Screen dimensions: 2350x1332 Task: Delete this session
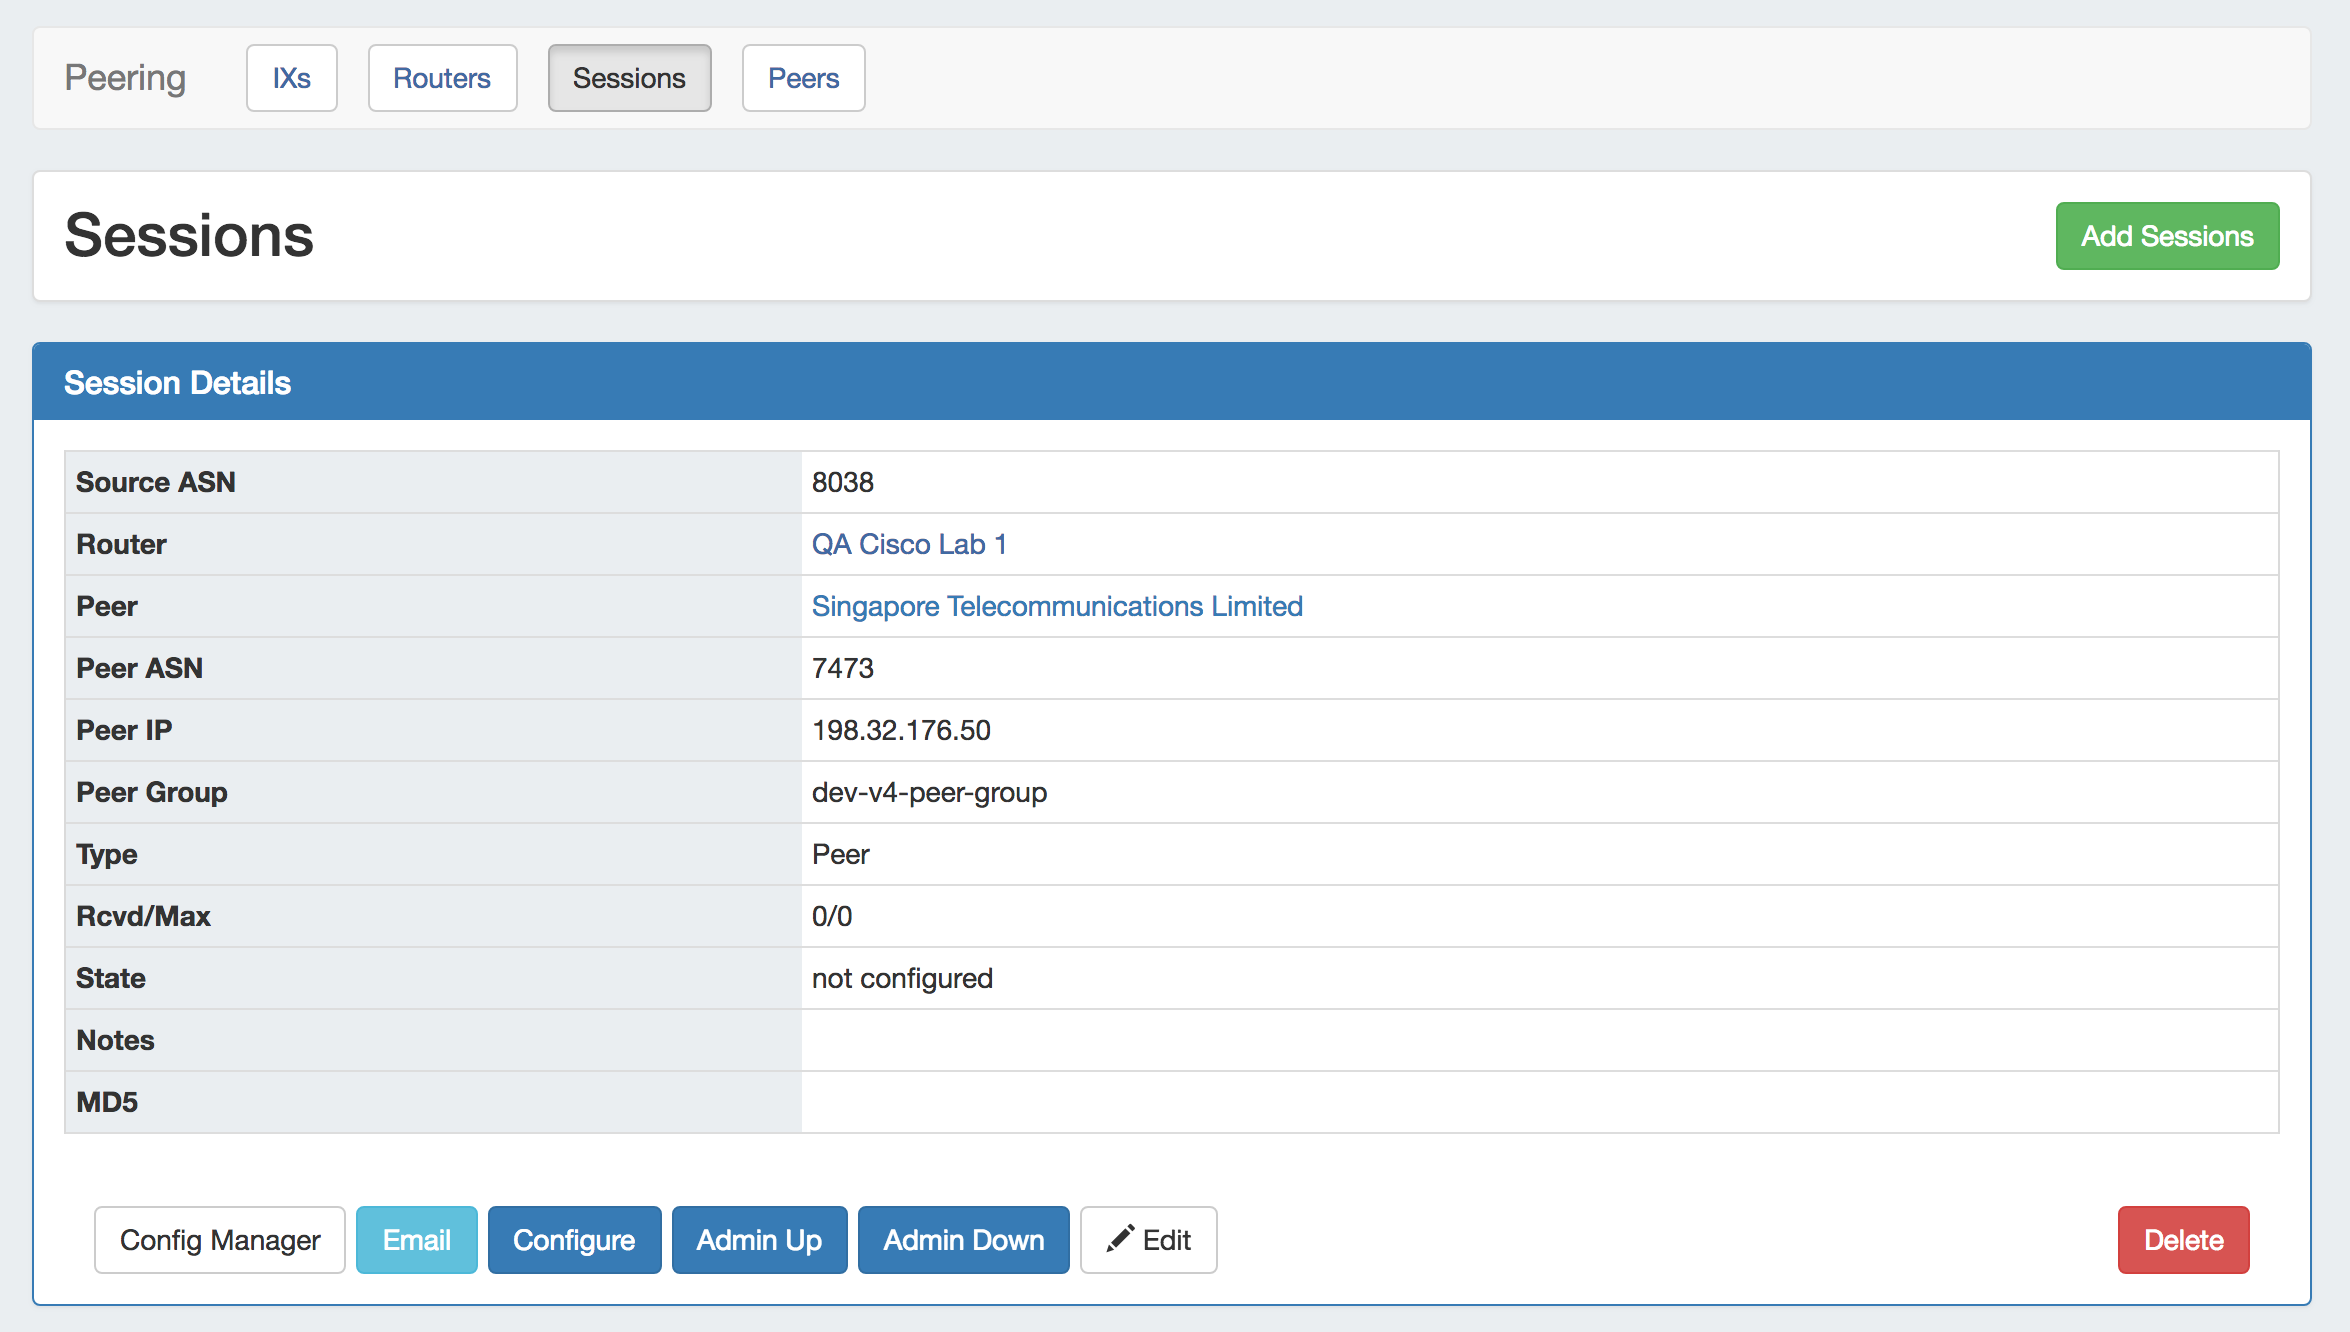[x=2183, y=1240]
